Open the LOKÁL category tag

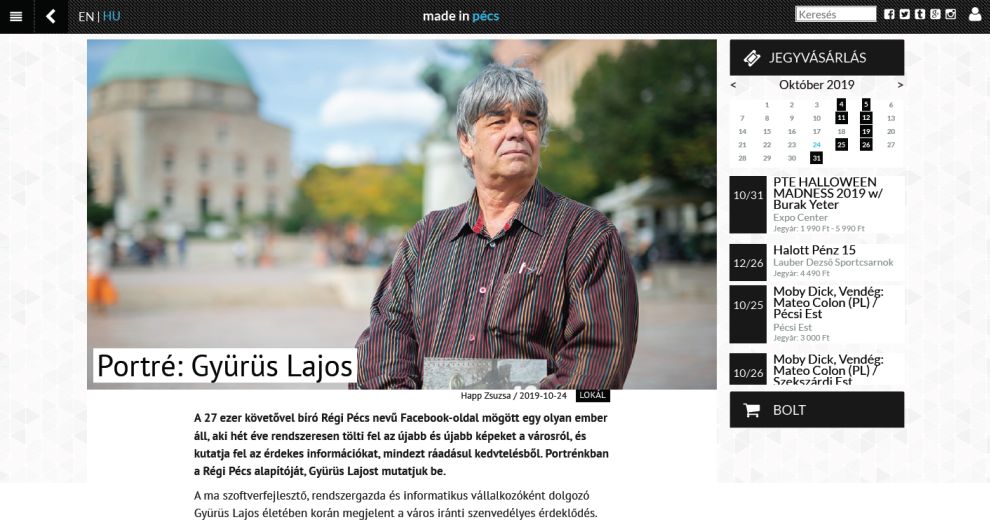click(x=592, y=395)
